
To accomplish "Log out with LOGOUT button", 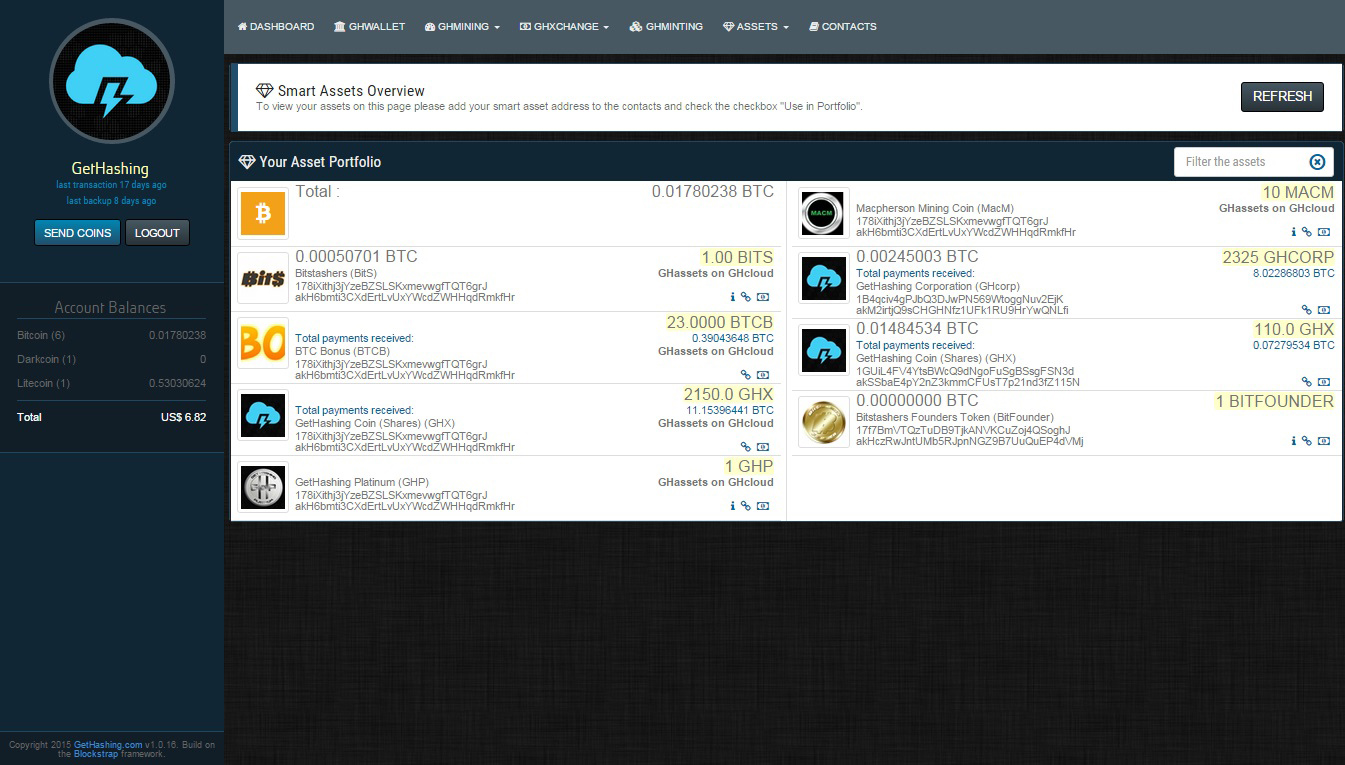I will (157, 233).
